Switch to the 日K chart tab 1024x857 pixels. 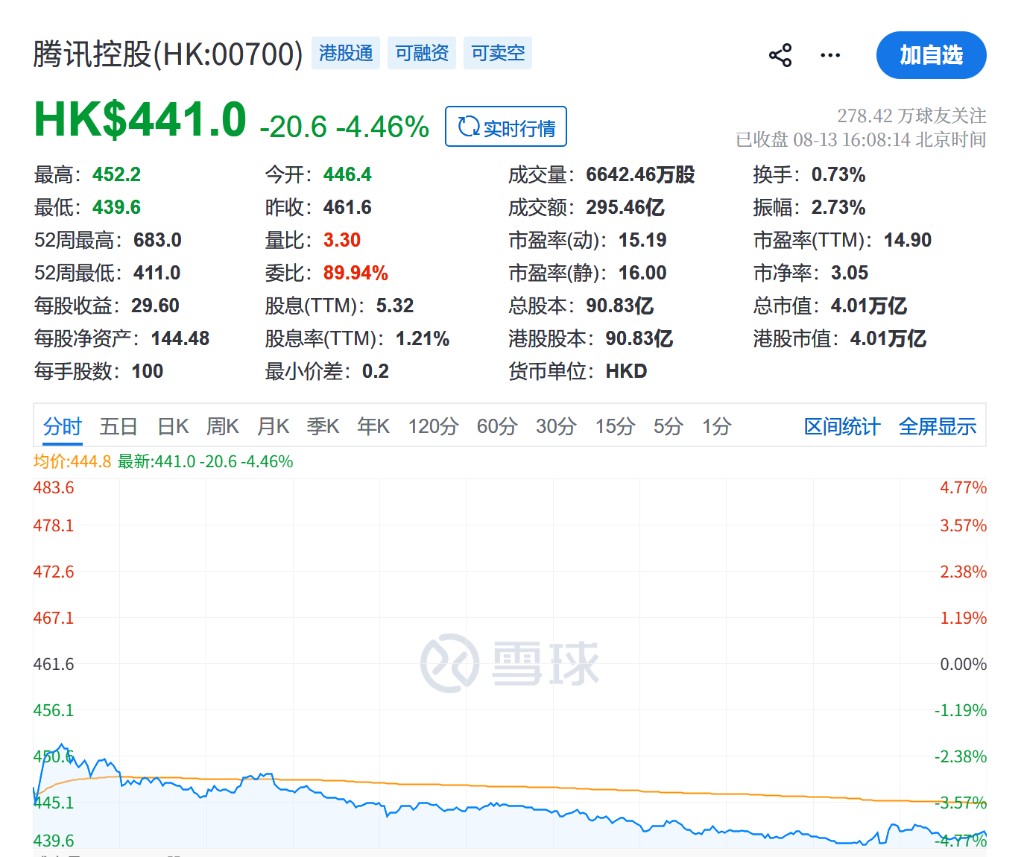point(173,427)
